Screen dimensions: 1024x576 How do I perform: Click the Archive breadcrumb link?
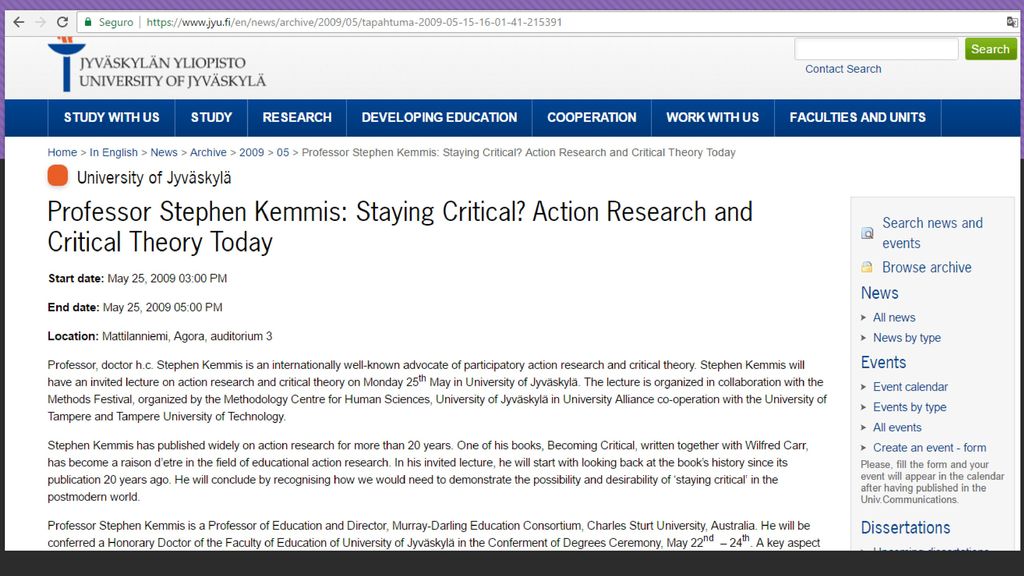(x=208, y=152)
